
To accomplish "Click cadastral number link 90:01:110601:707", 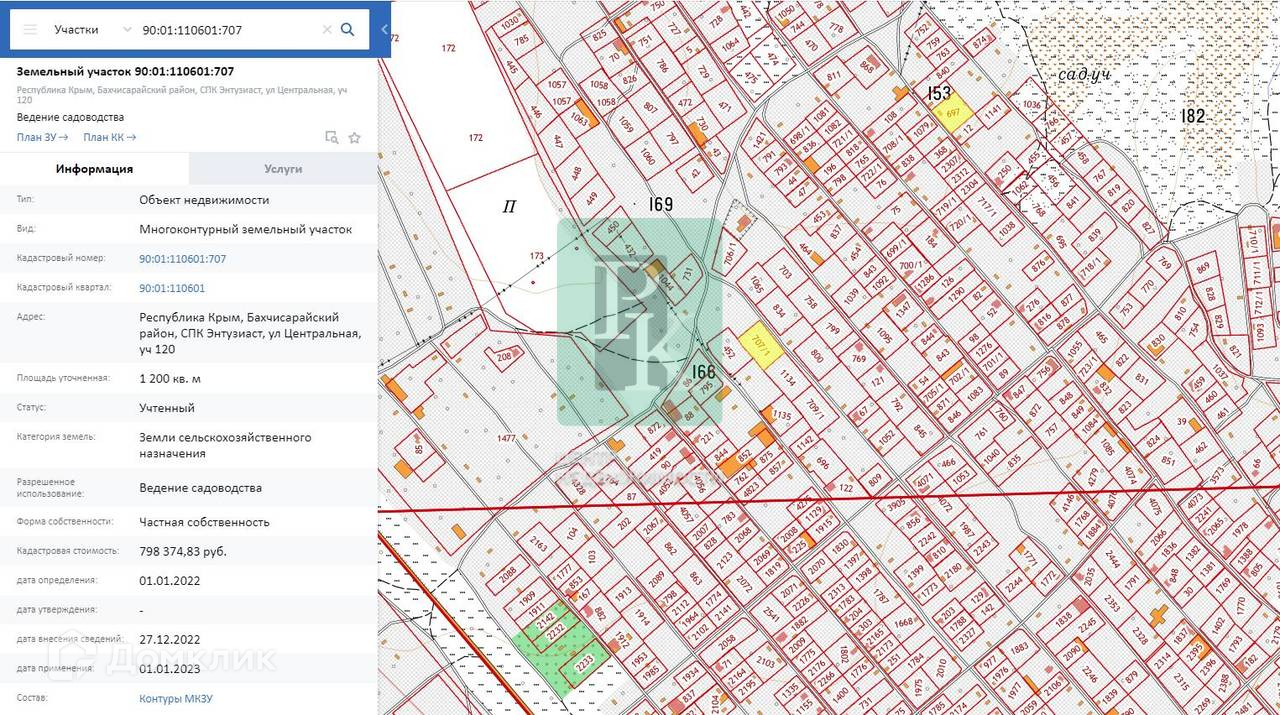I will tap(182, 259).
